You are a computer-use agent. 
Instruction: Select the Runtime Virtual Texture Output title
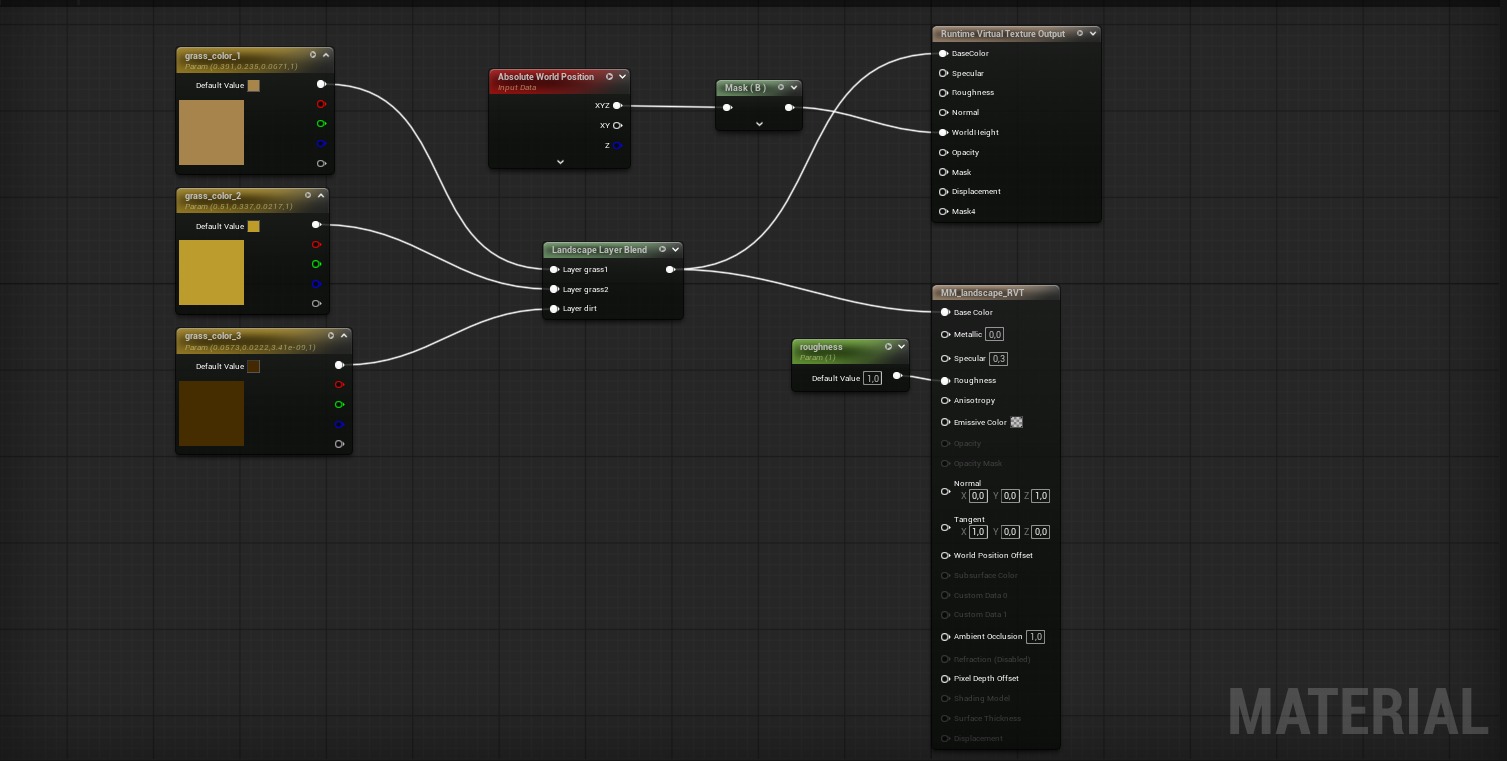coord(1003,34)
